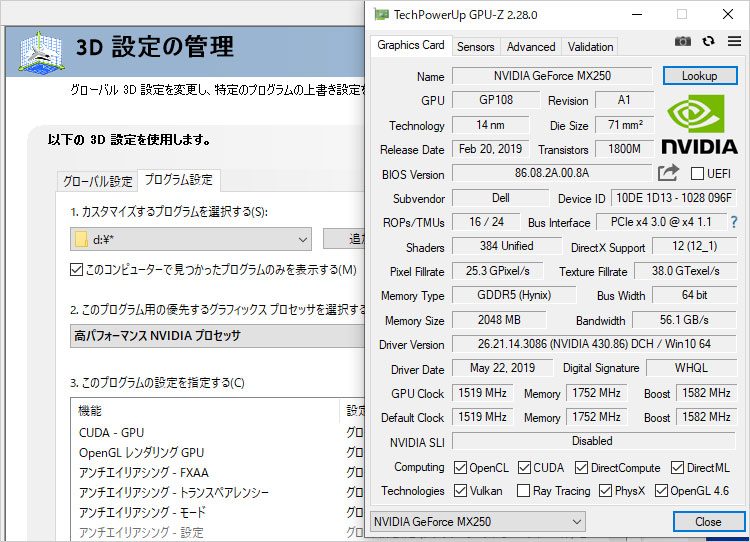Click the NVIDIA SLI Disabled field

point(593,441)
